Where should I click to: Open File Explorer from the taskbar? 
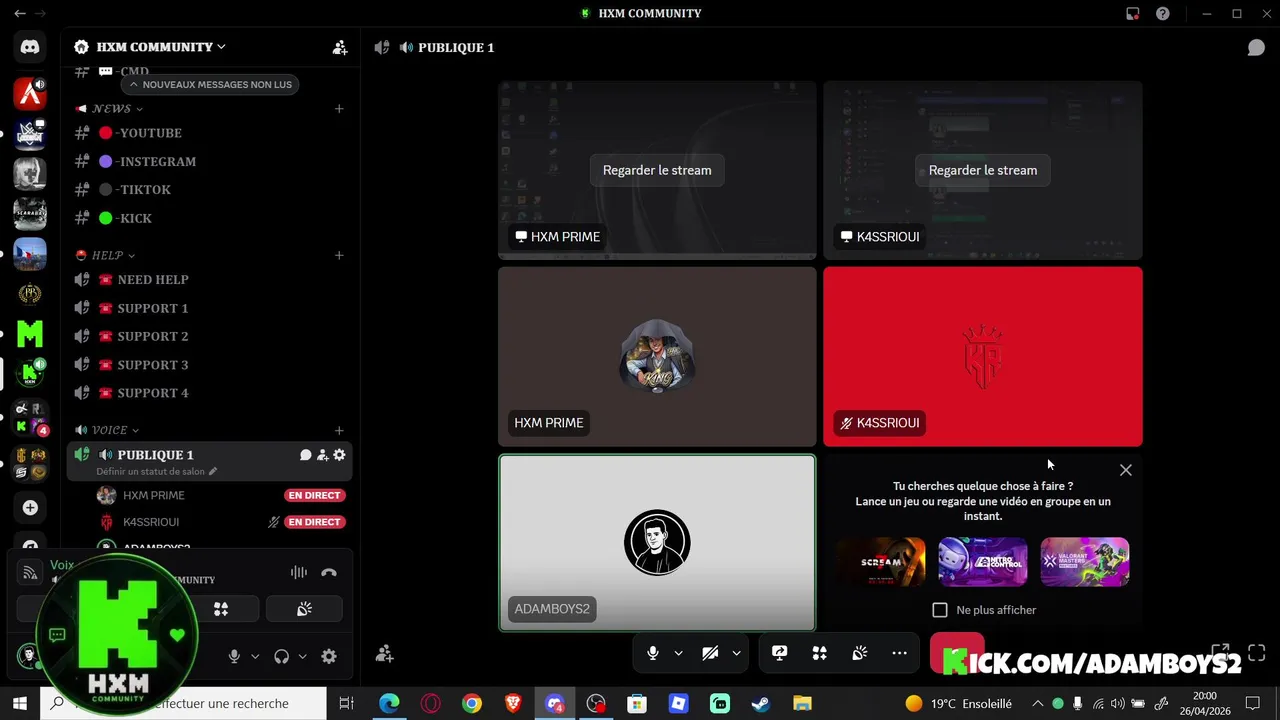[x=802, y=703]
